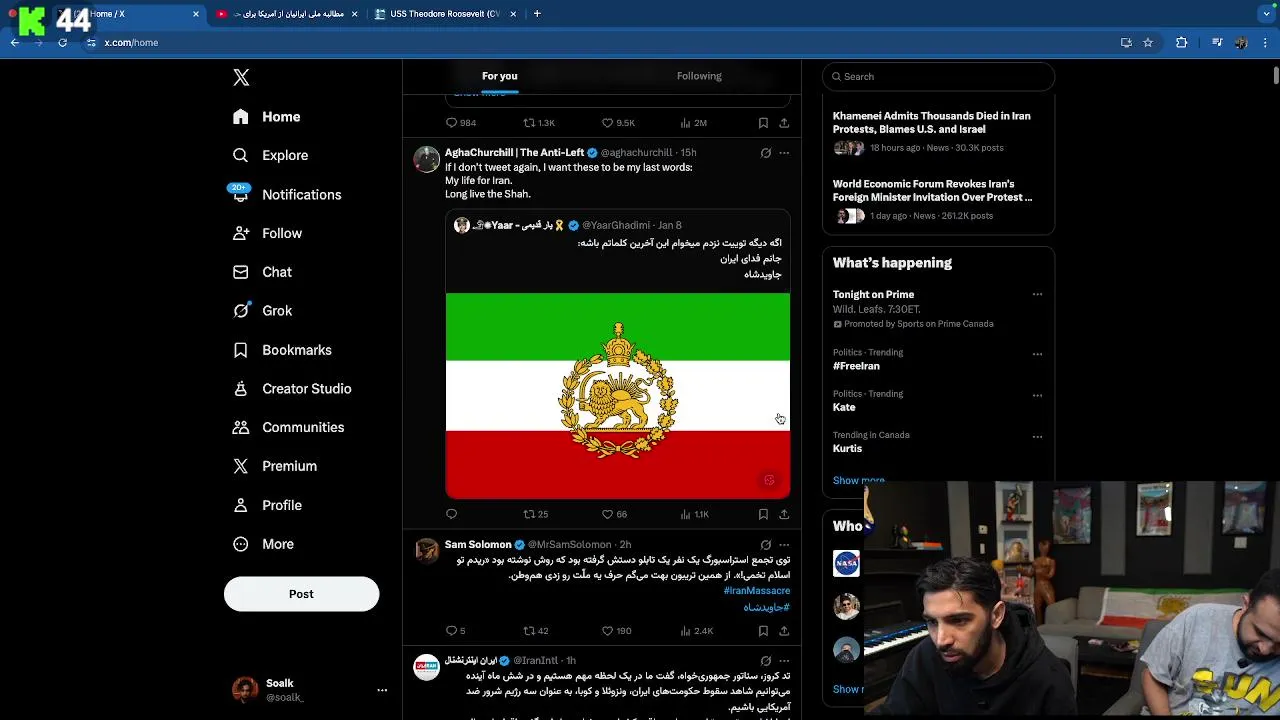Bookmark the AghaChurchill post
Image resolution: width=1280 pixels, height=720 pixels.
tap(763, 514)
